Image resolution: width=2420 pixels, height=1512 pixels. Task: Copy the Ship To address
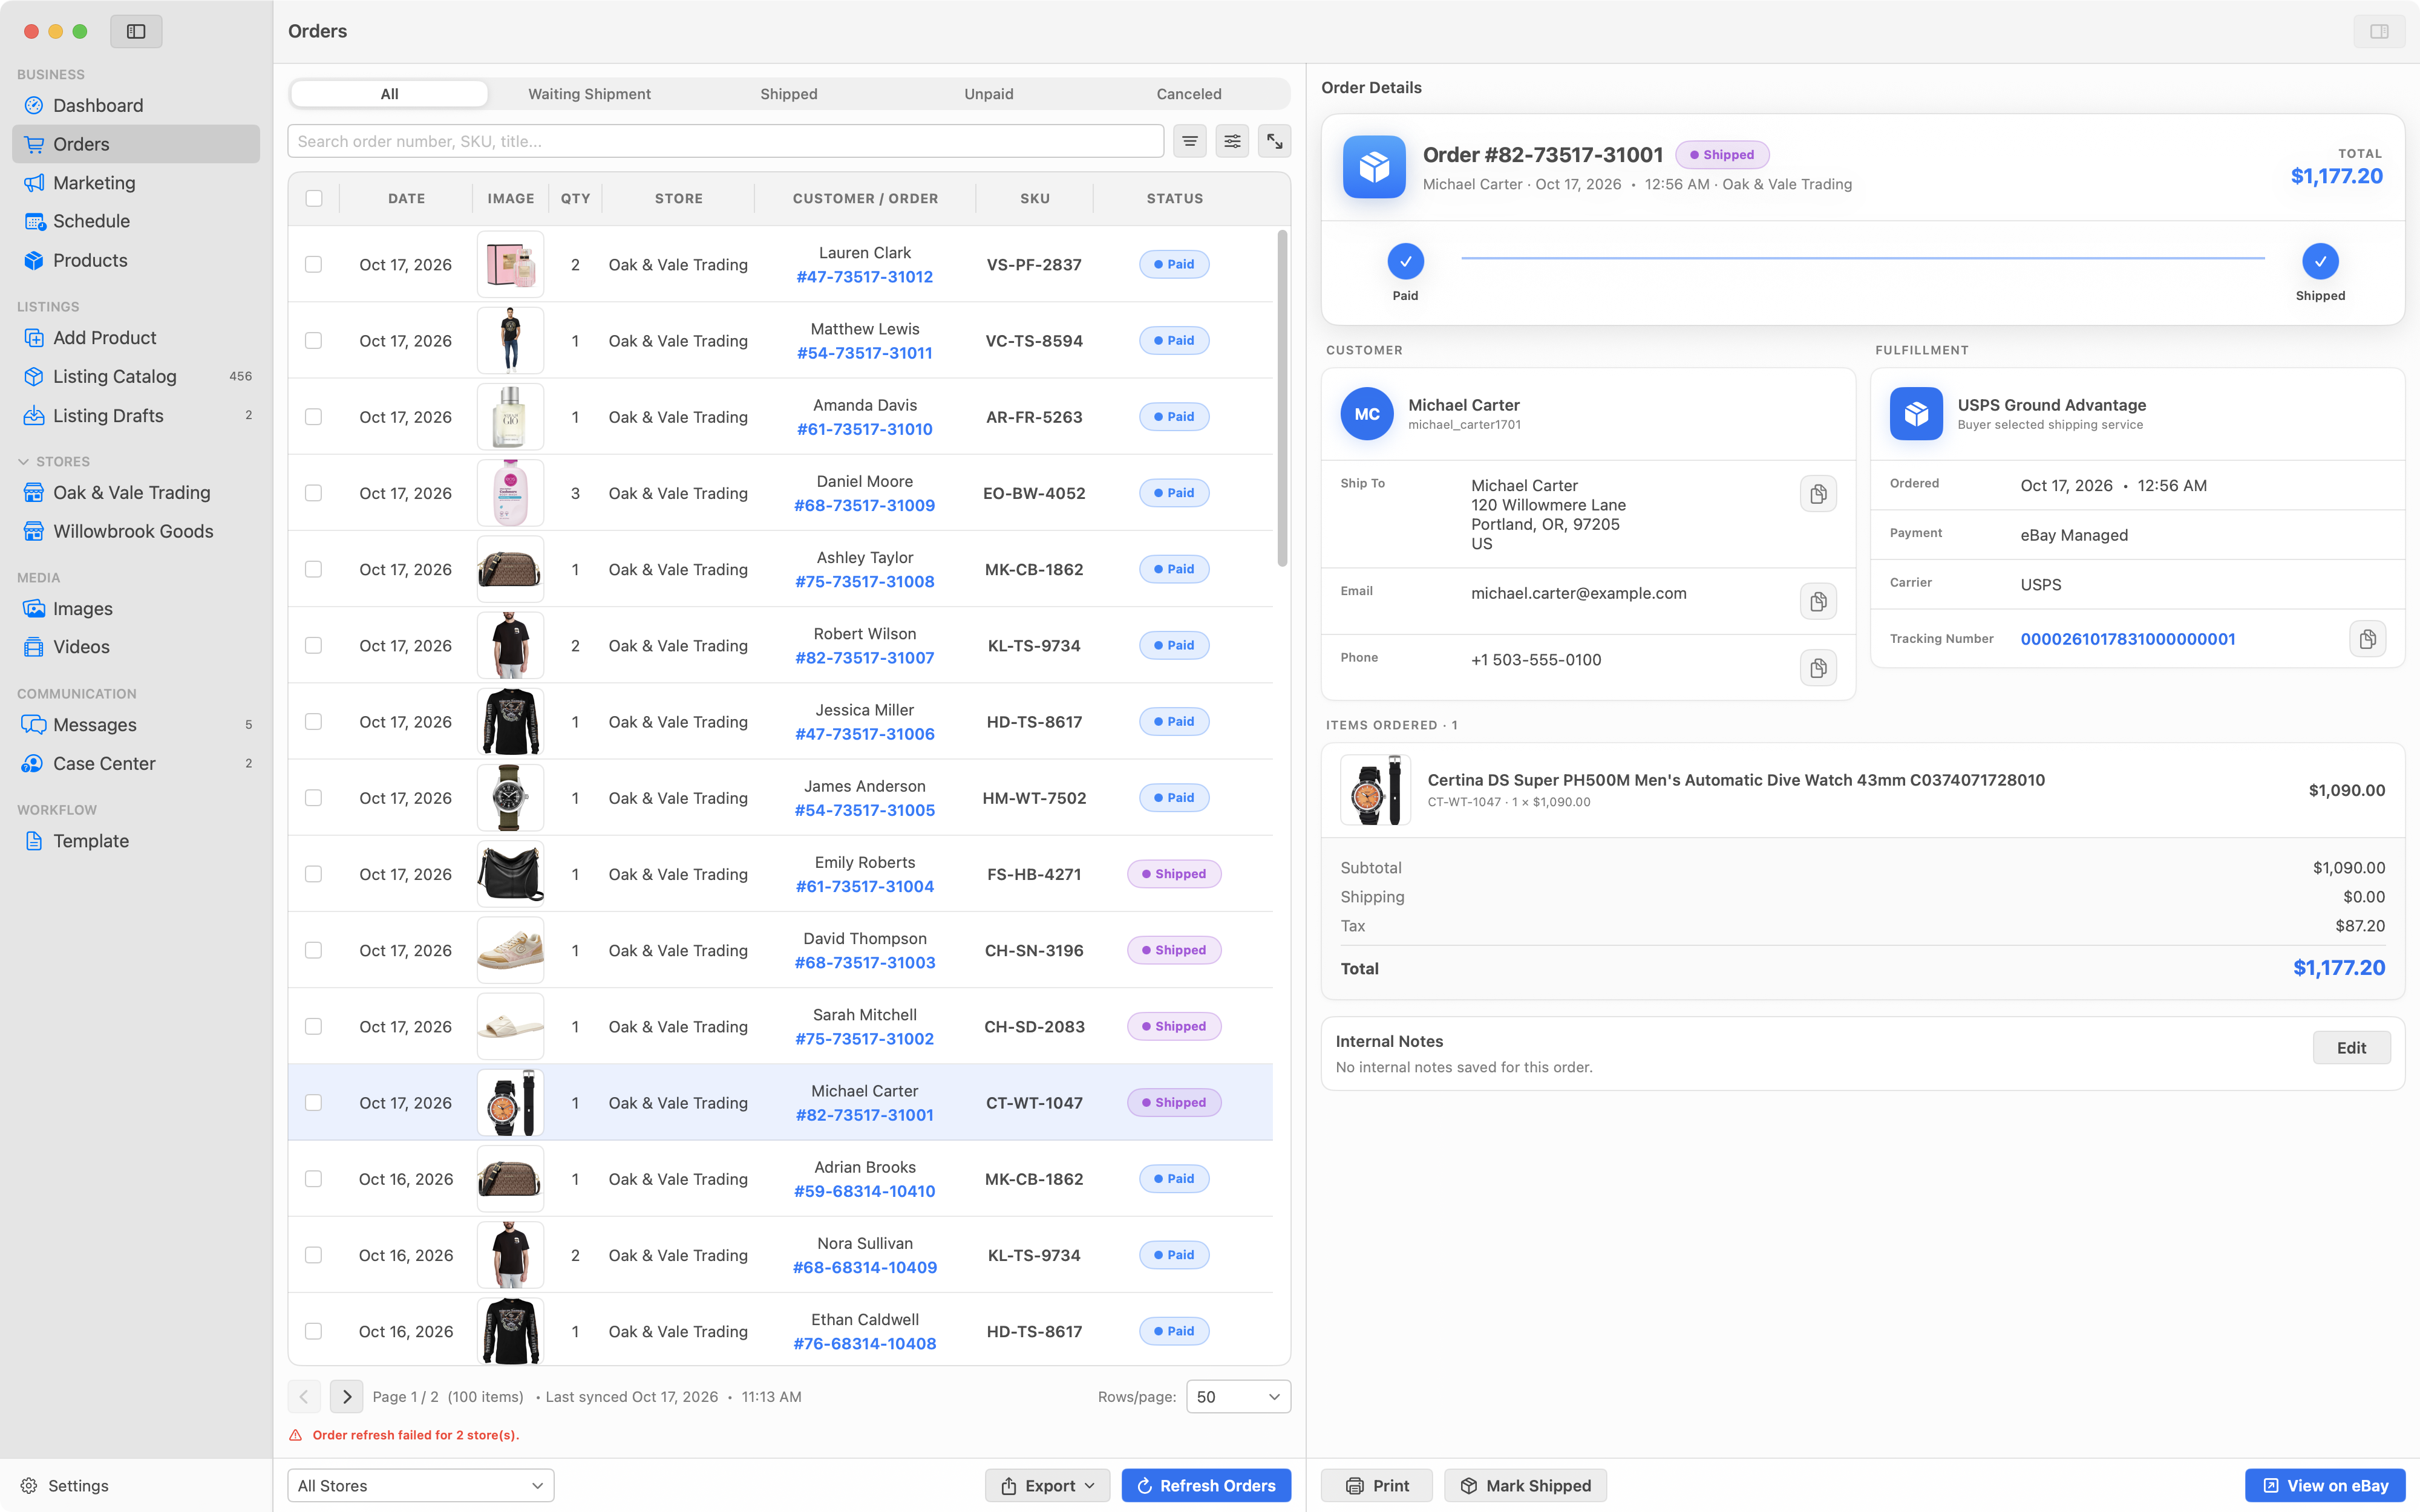point(1818,494)
